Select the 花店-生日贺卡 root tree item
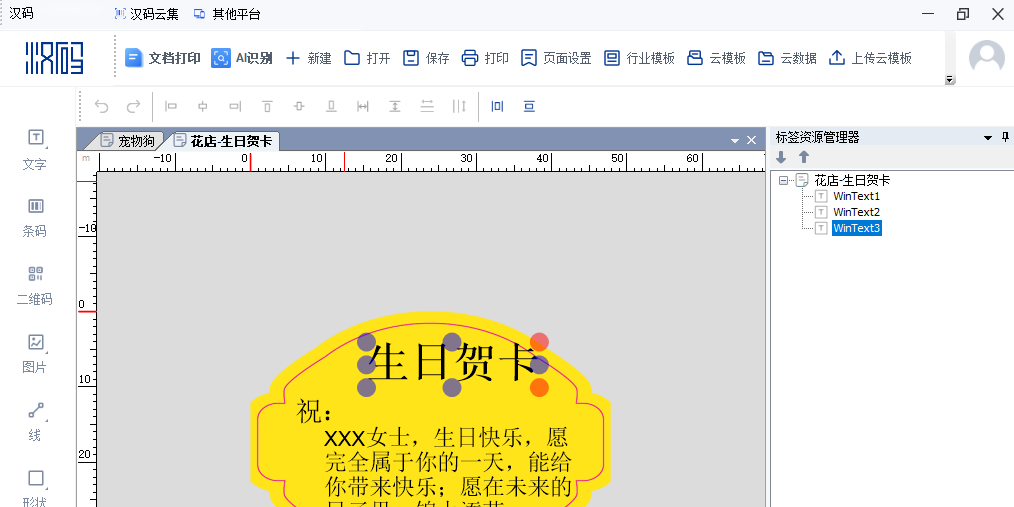The image size is (1014, 507). pyautogui.click(x=852, y=180)
